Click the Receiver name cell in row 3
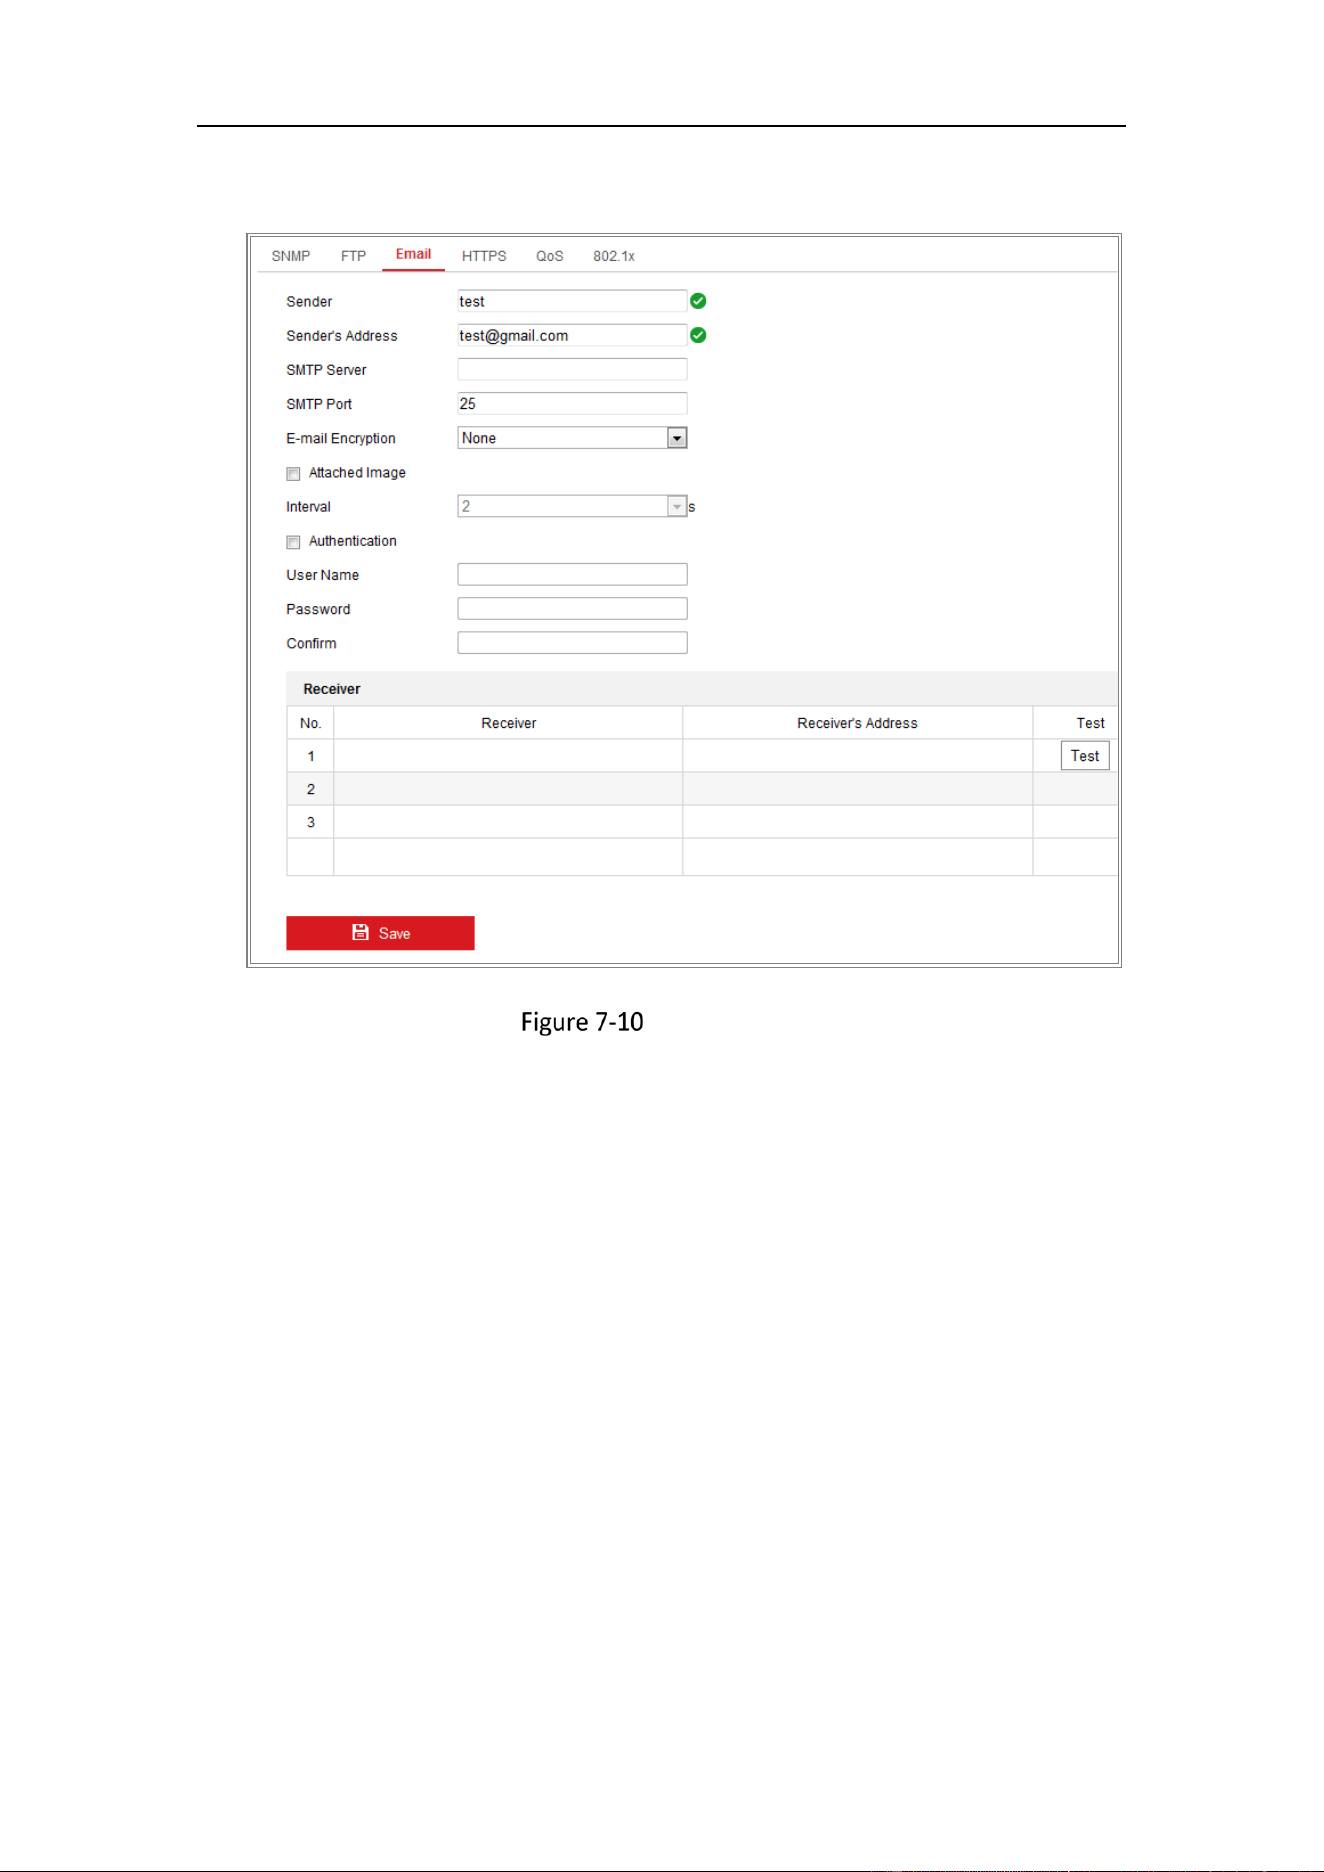The image size is (1324, 1872). 508,822
